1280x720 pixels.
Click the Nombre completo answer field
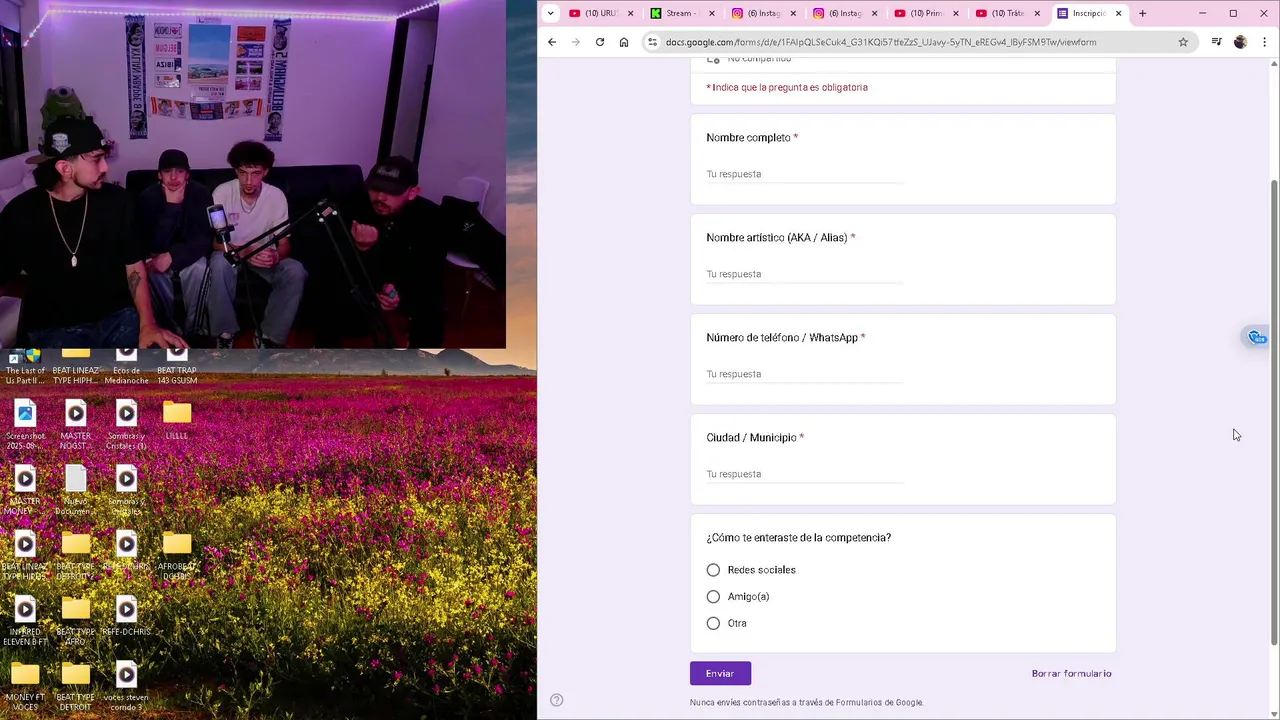tap(804, 174)
